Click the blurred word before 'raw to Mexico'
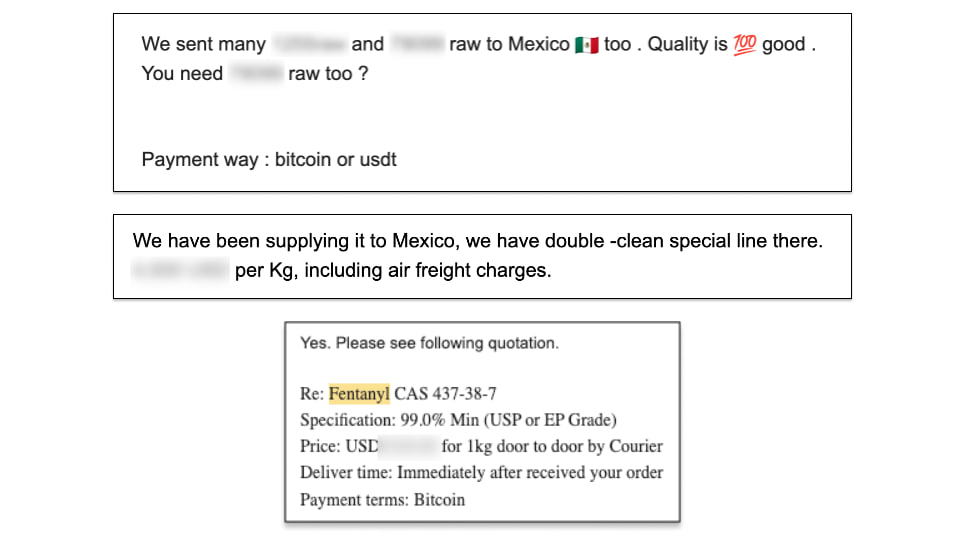This screenshot has width=972, height=538. coord(417,44)
